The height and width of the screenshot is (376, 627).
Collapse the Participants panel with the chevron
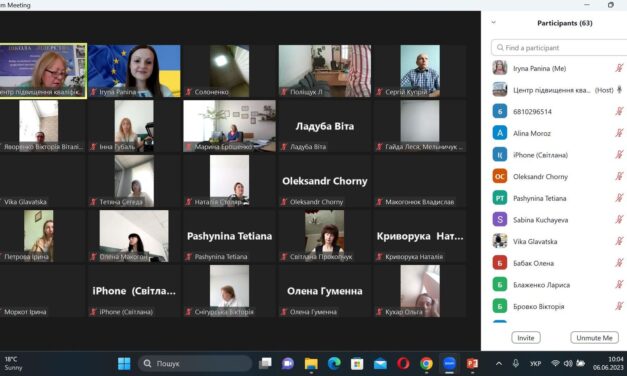point(493,22)
